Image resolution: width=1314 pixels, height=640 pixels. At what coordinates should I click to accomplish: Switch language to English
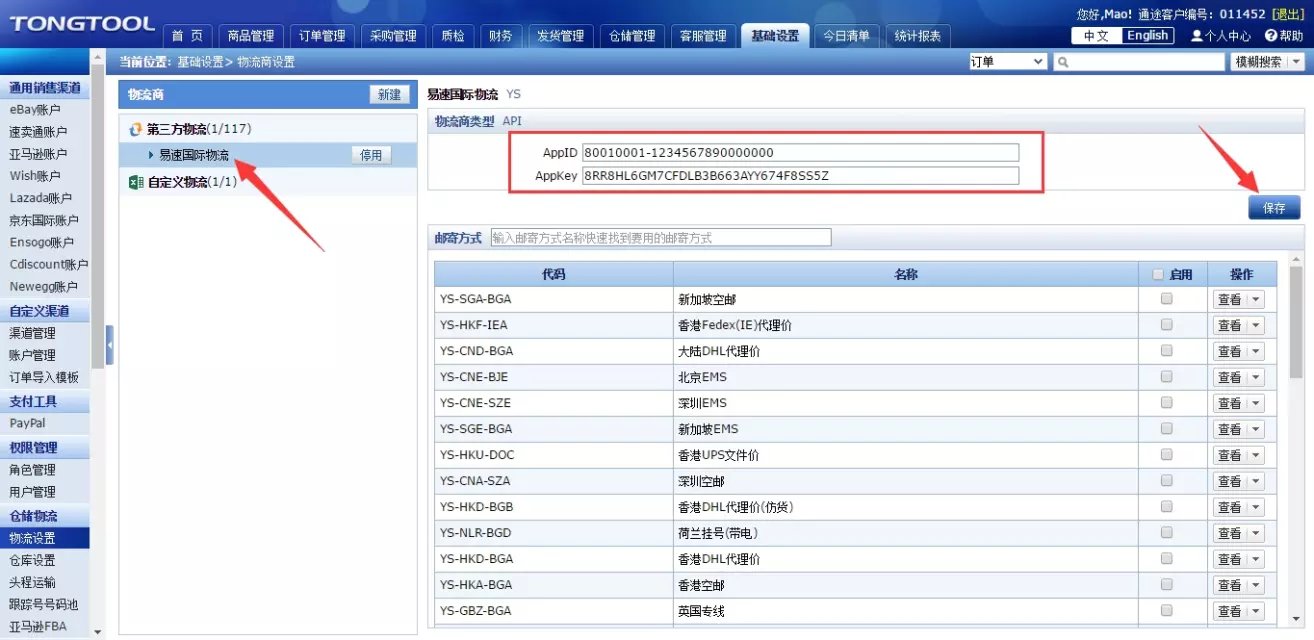pos(1147,36)
